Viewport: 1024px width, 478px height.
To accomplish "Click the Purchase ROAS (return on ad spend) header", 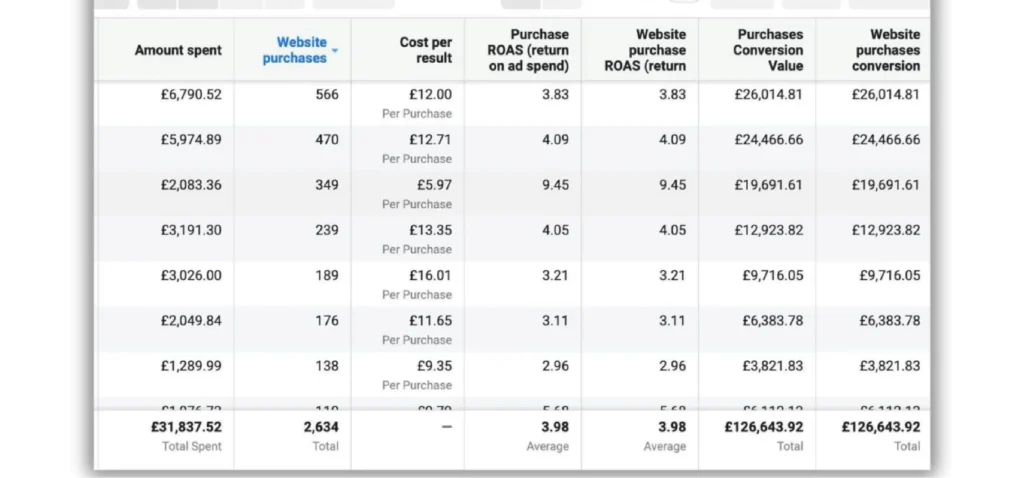I will pos(528,50).
